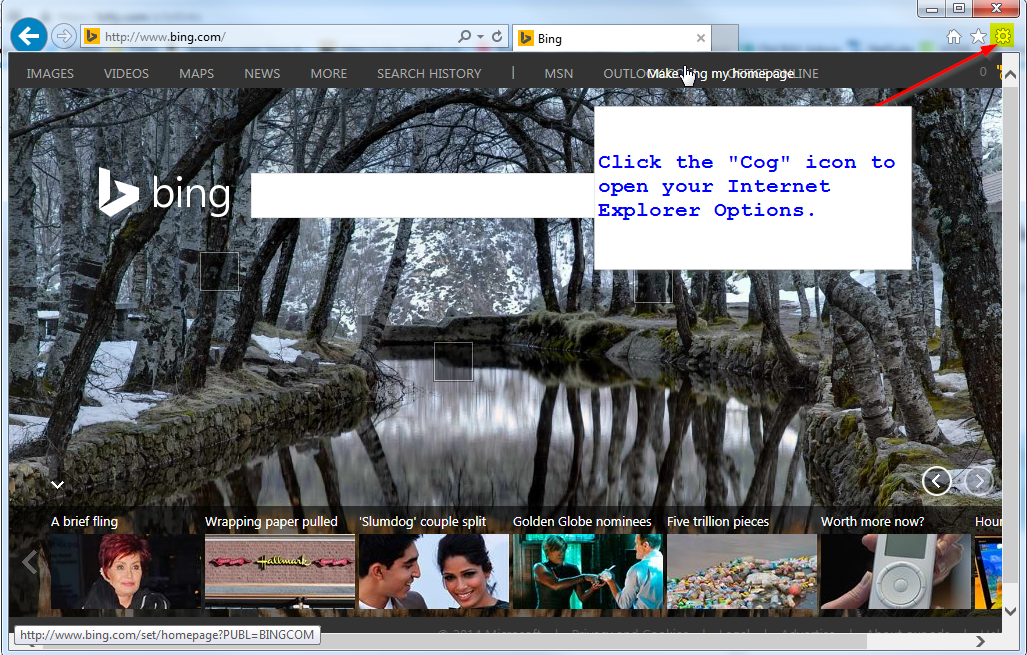Click 'Worth more now?' headline
Image resolution: width=1027 pixels, height=655 pixels.
tap(872, 521)
